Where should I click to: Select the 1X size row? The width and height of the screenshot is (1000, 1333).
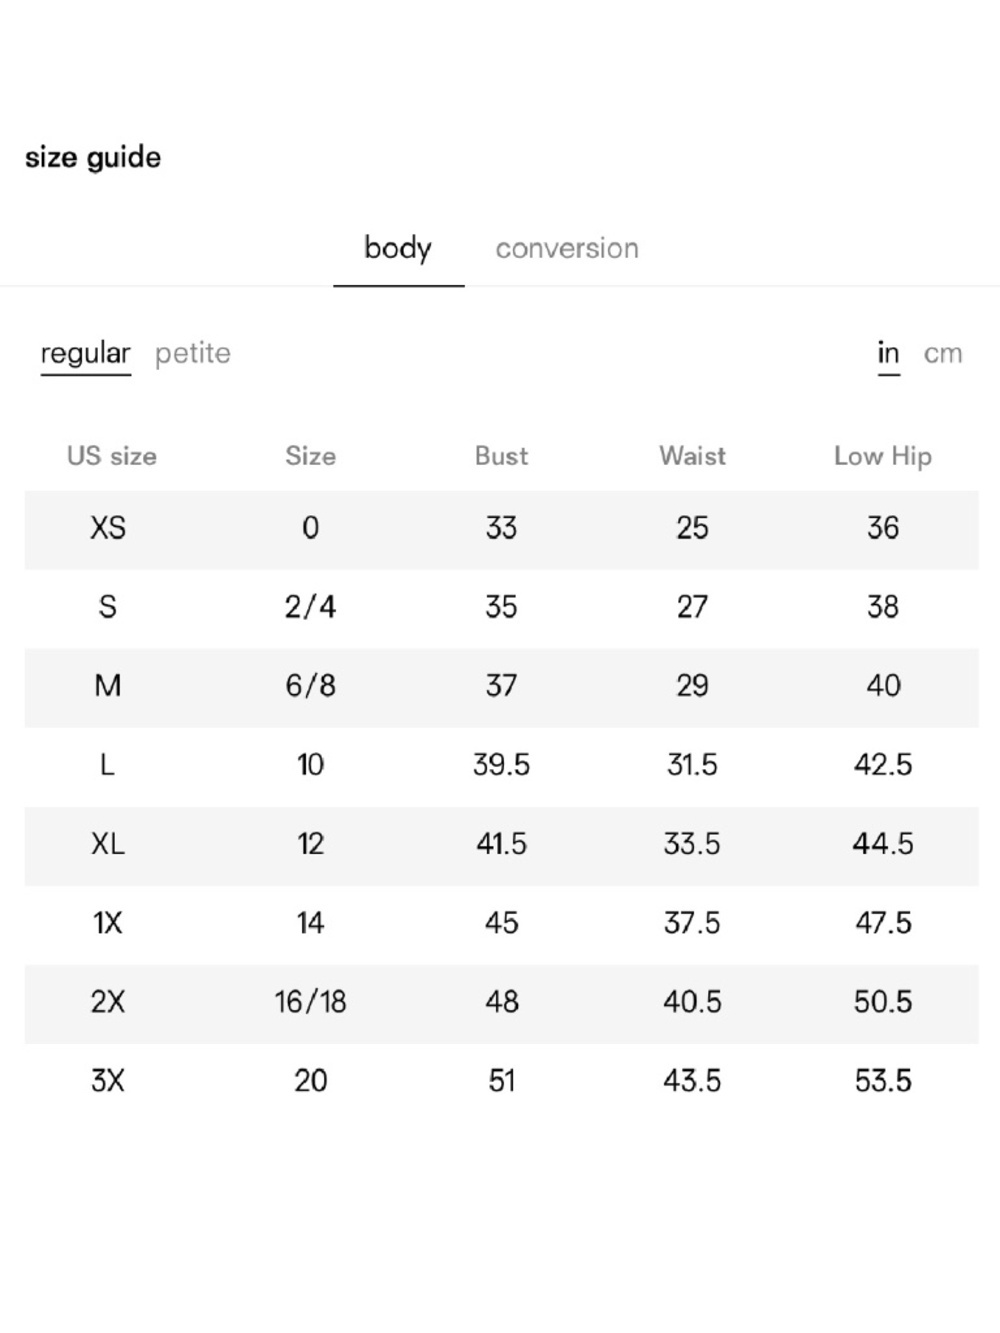pos(501,924)
